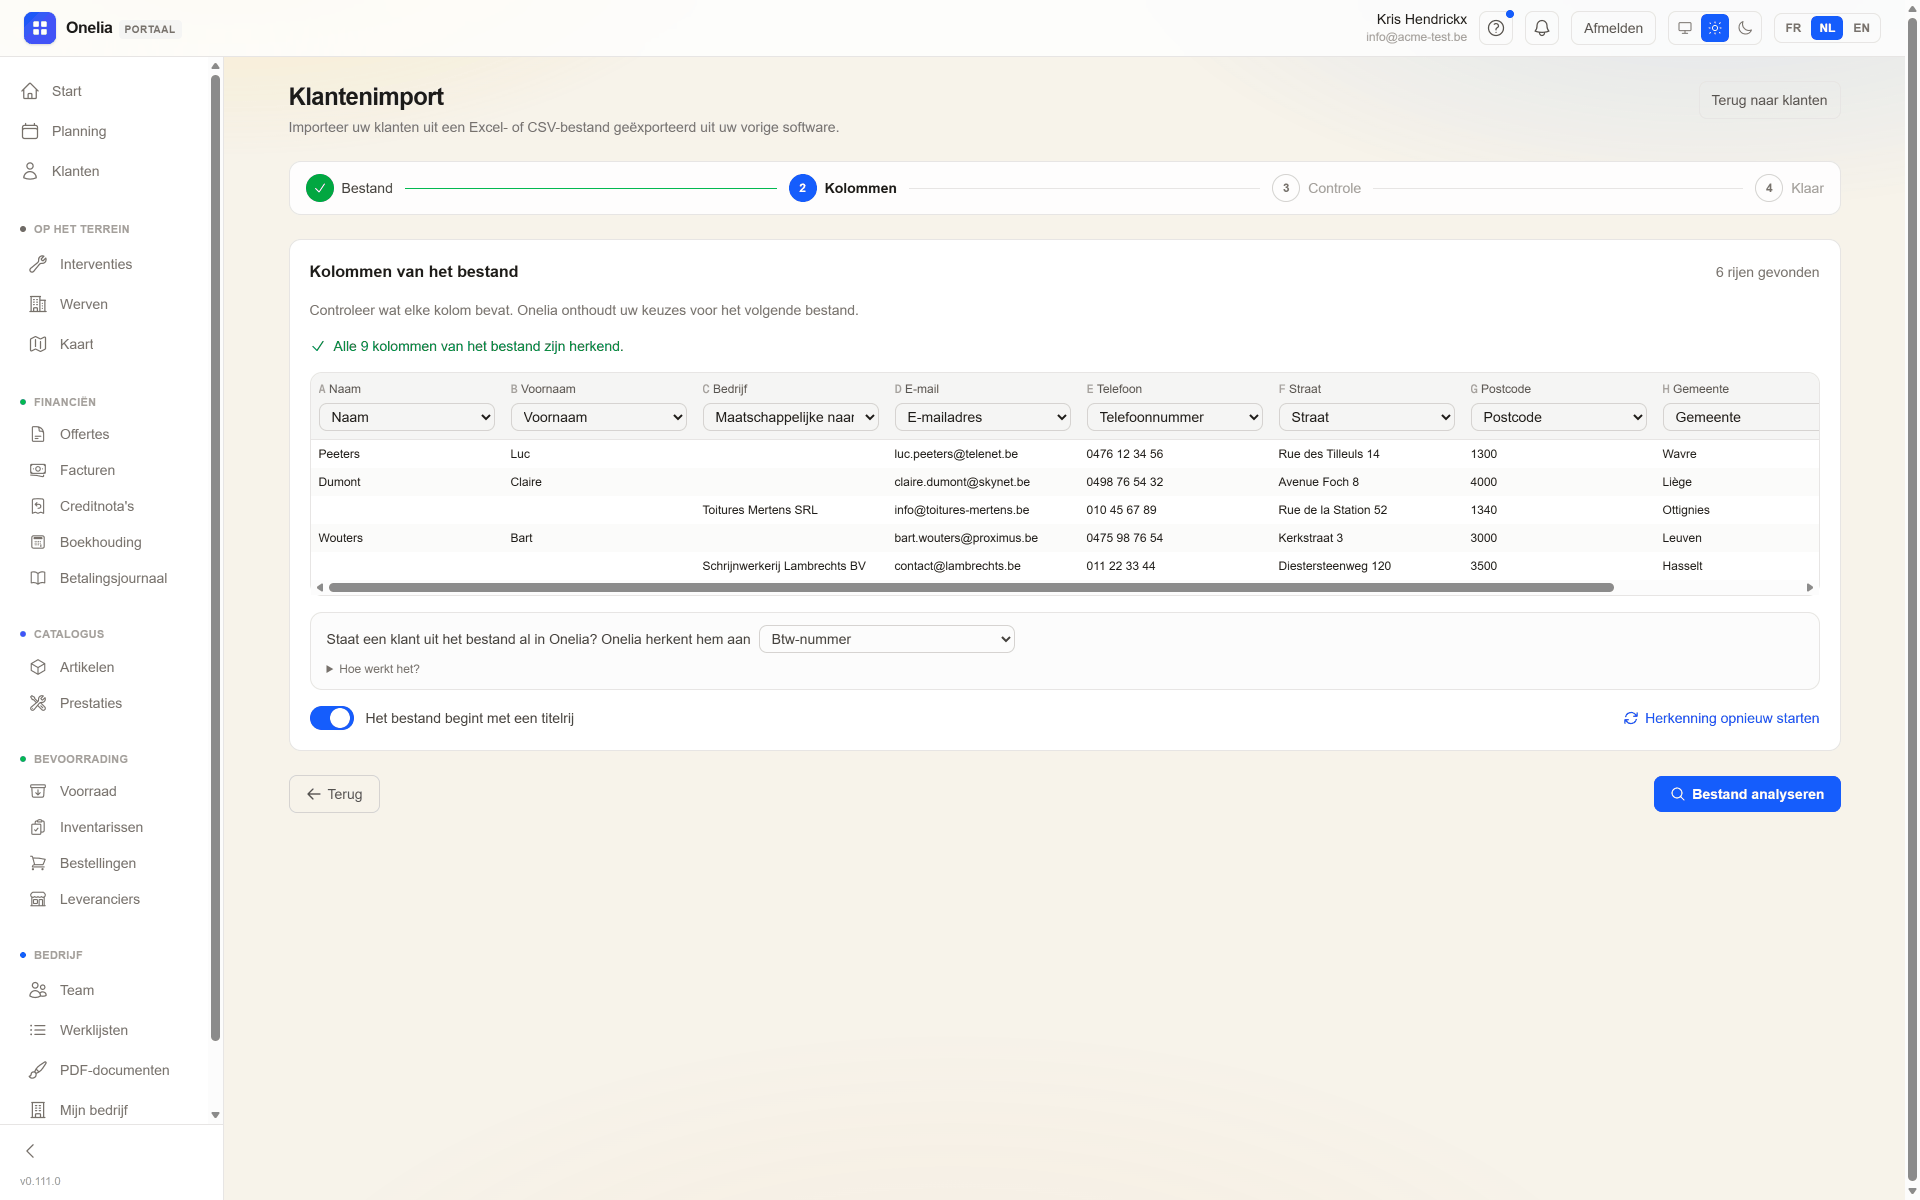Open the notifications bell

(1542, 28)
